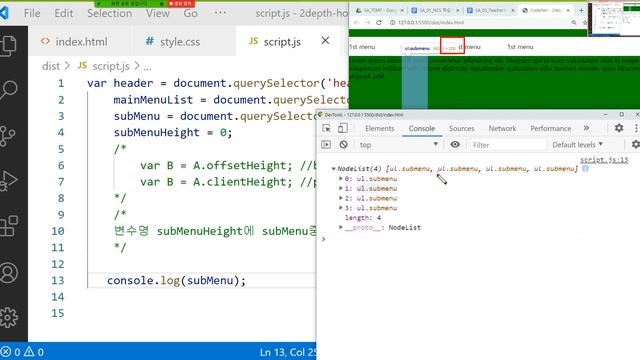Open the File menu
This screenshot has width=640, height=360.
click(x=32, y=13)
